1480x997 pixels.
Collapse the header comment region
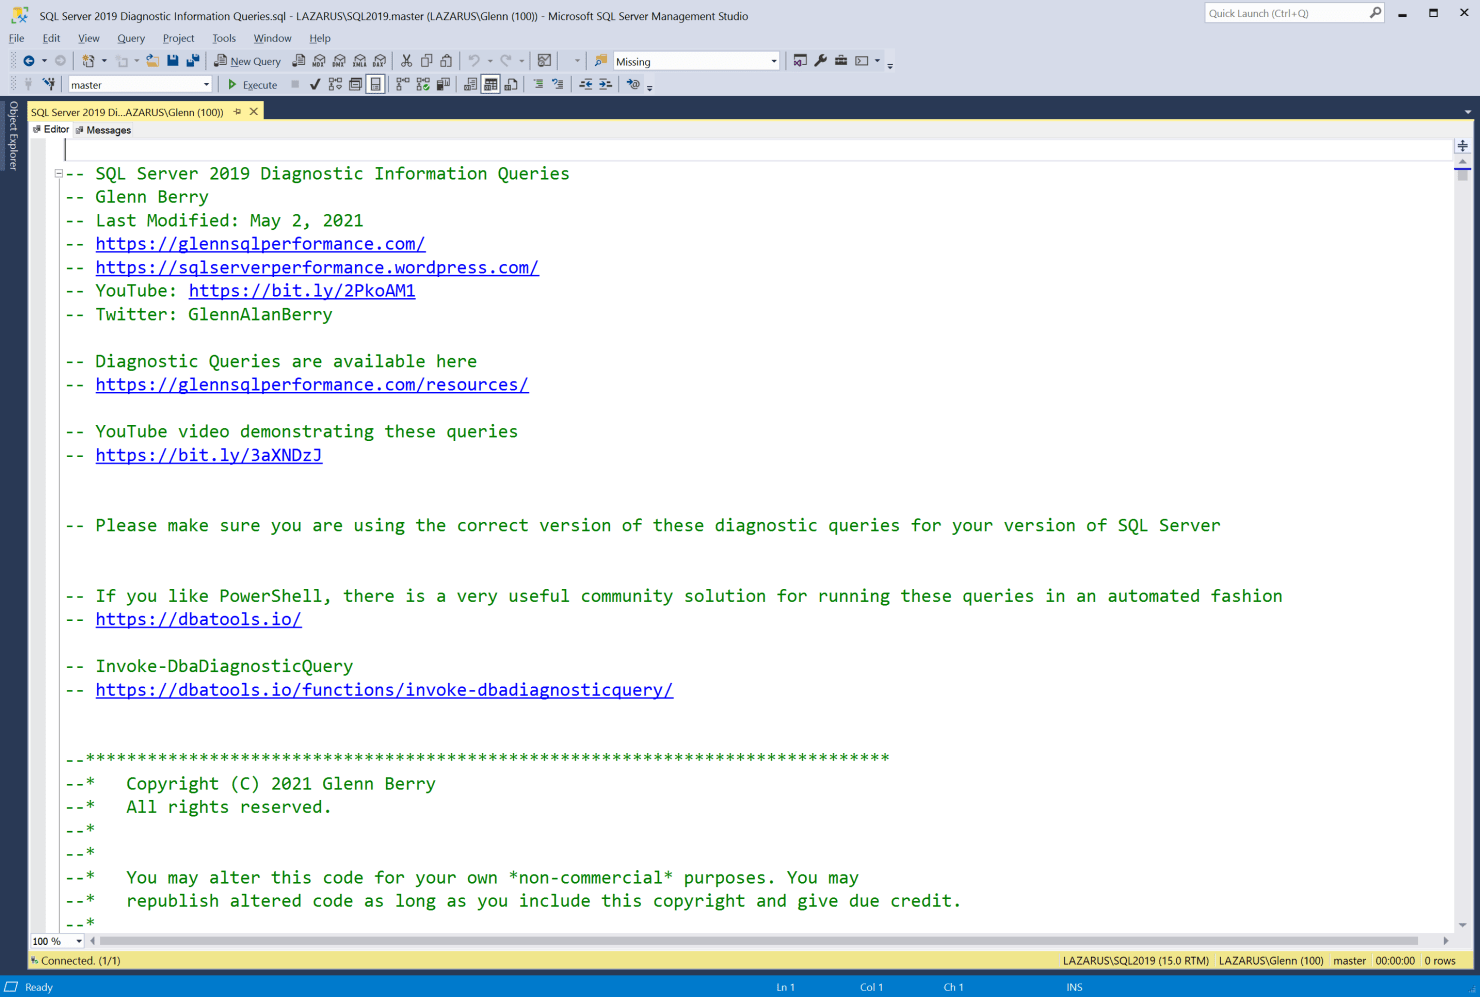(58, 172)
